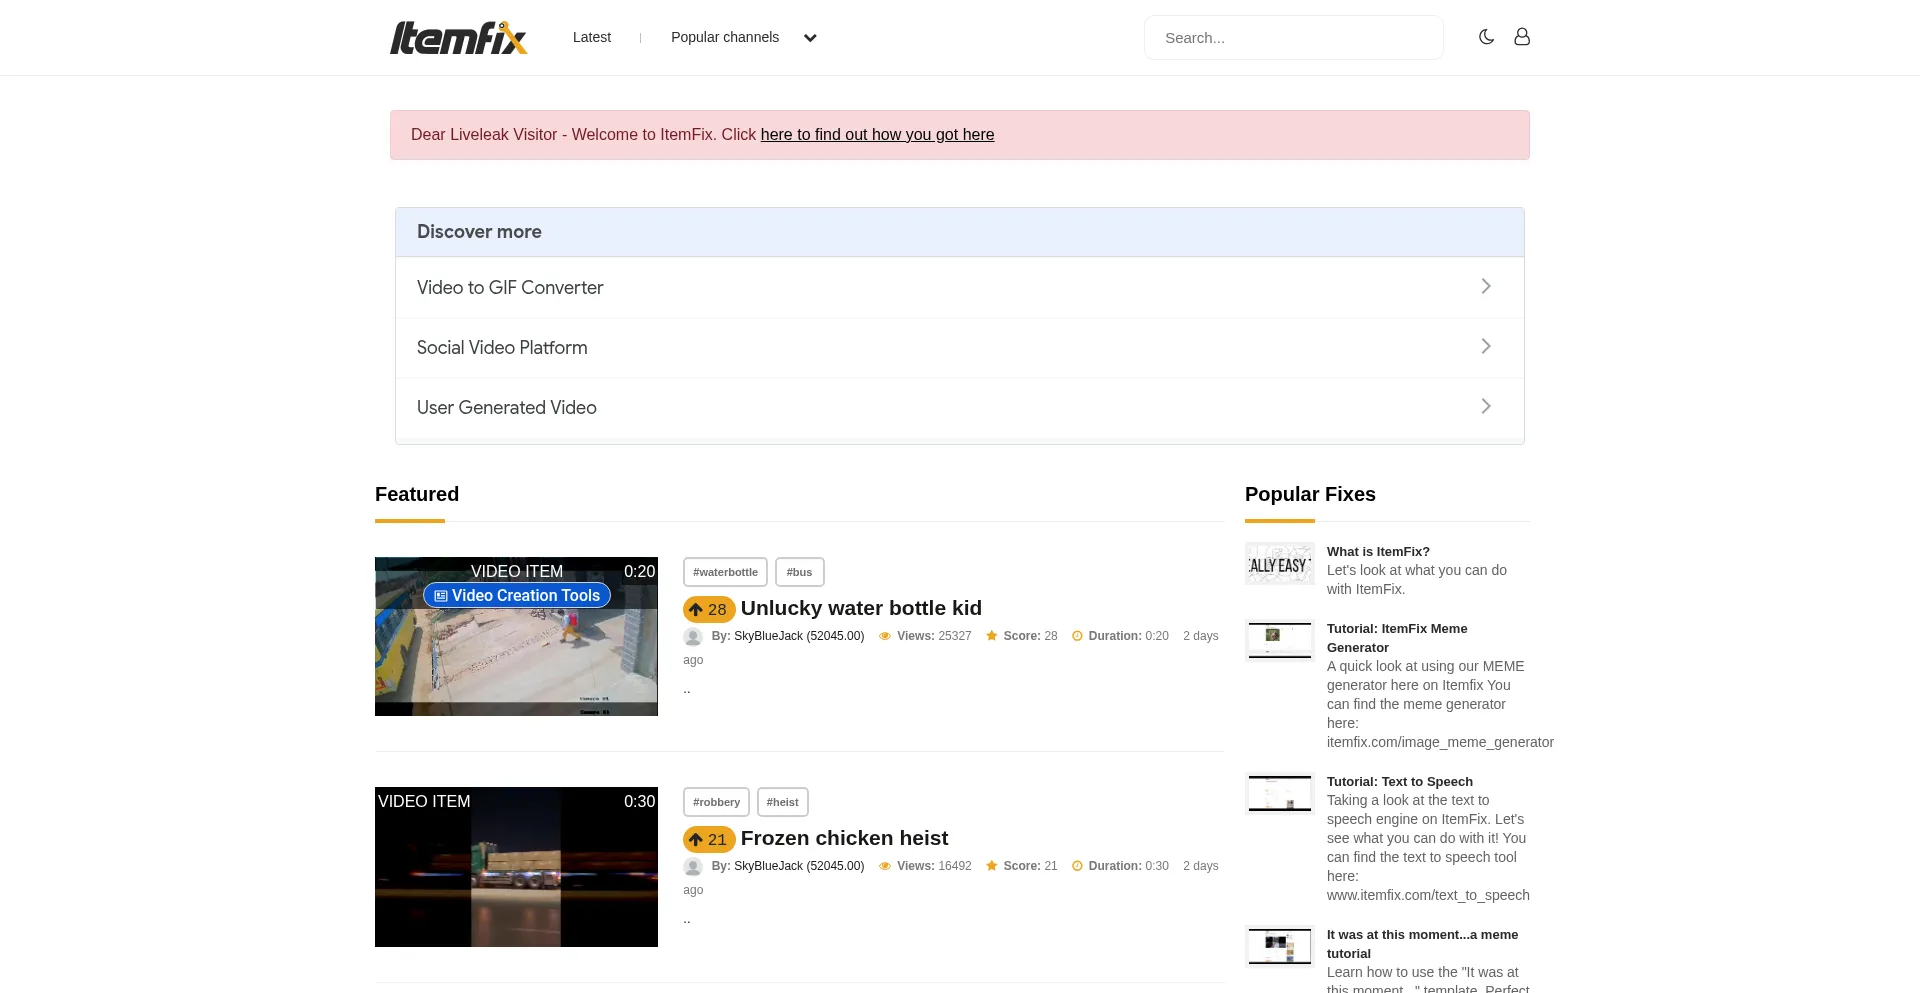
Task: Follow 'here to find out how you got here' link
Action: pyautogui.click(x=877, y=134)
